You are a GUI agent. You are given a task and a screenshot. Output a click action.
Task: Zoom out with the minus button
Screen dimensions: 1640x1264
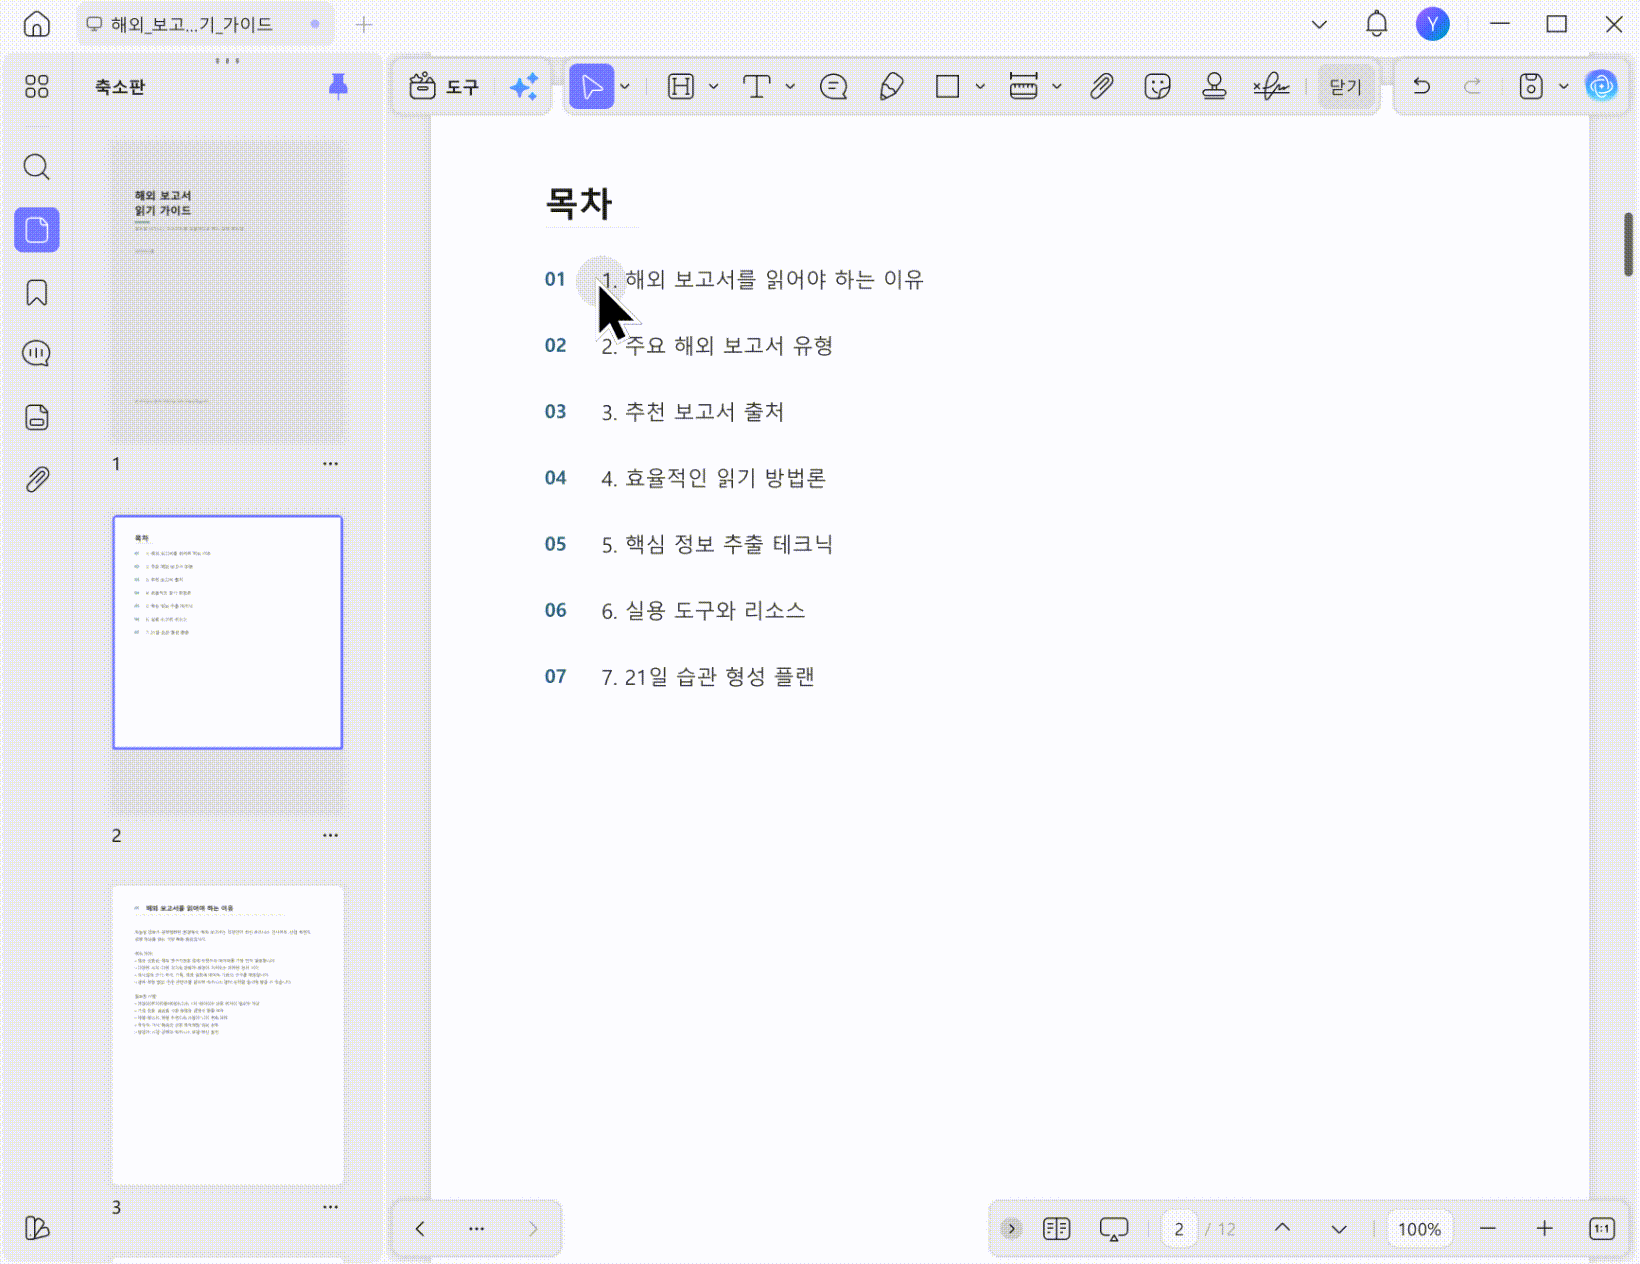pyautogui.click(x=1488, y=1229)
